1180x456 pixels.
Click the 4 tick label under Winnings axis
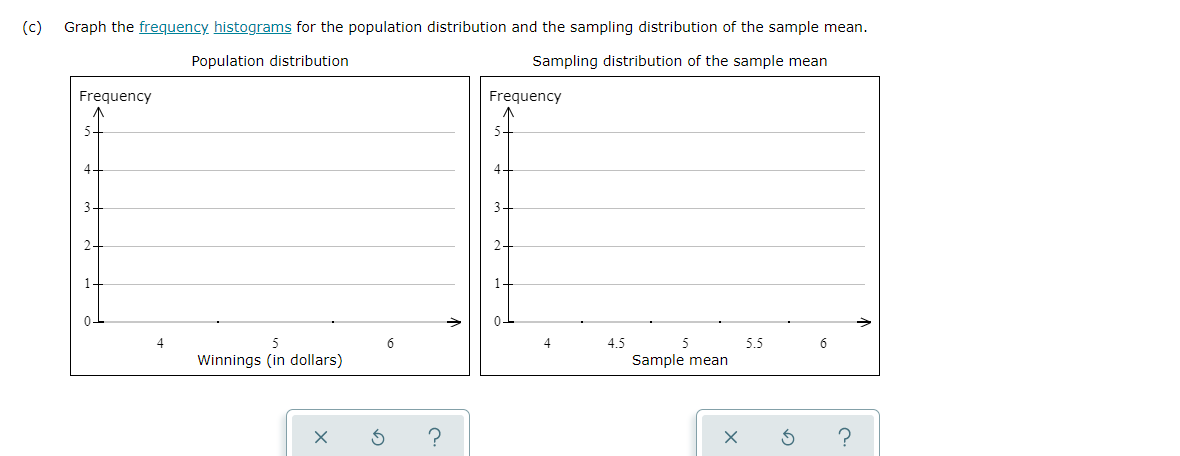pos(160,343)
